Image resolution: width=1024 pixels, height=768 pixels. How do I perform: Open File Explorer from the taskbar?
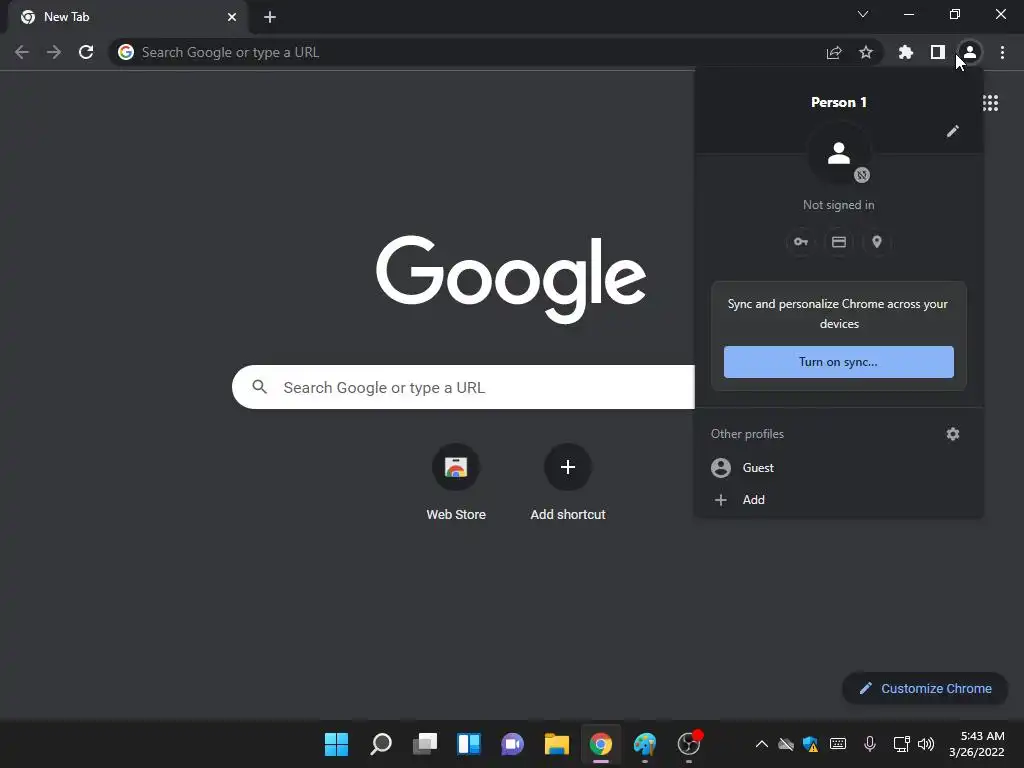point(557,744)
